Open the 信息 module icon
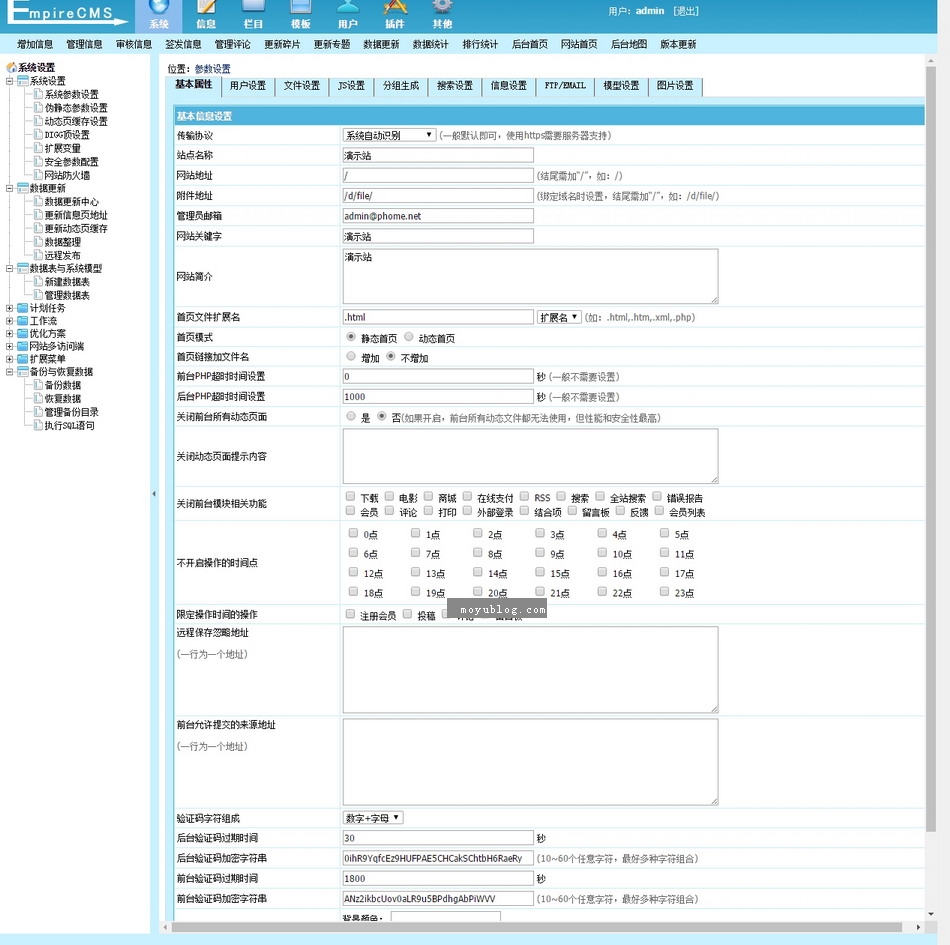 [206, 15]
